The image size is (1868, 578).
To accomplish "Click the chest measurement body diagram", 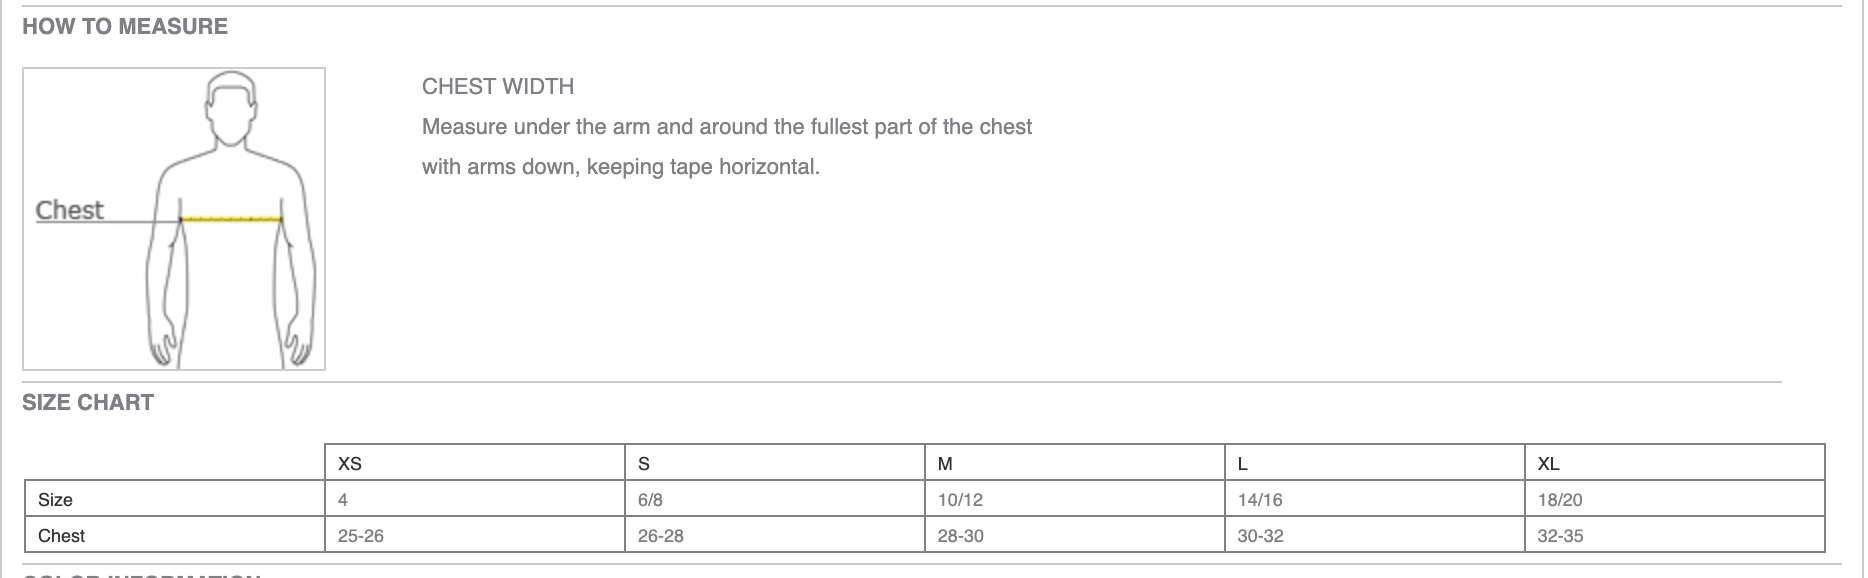I will [x=174, y=219].
